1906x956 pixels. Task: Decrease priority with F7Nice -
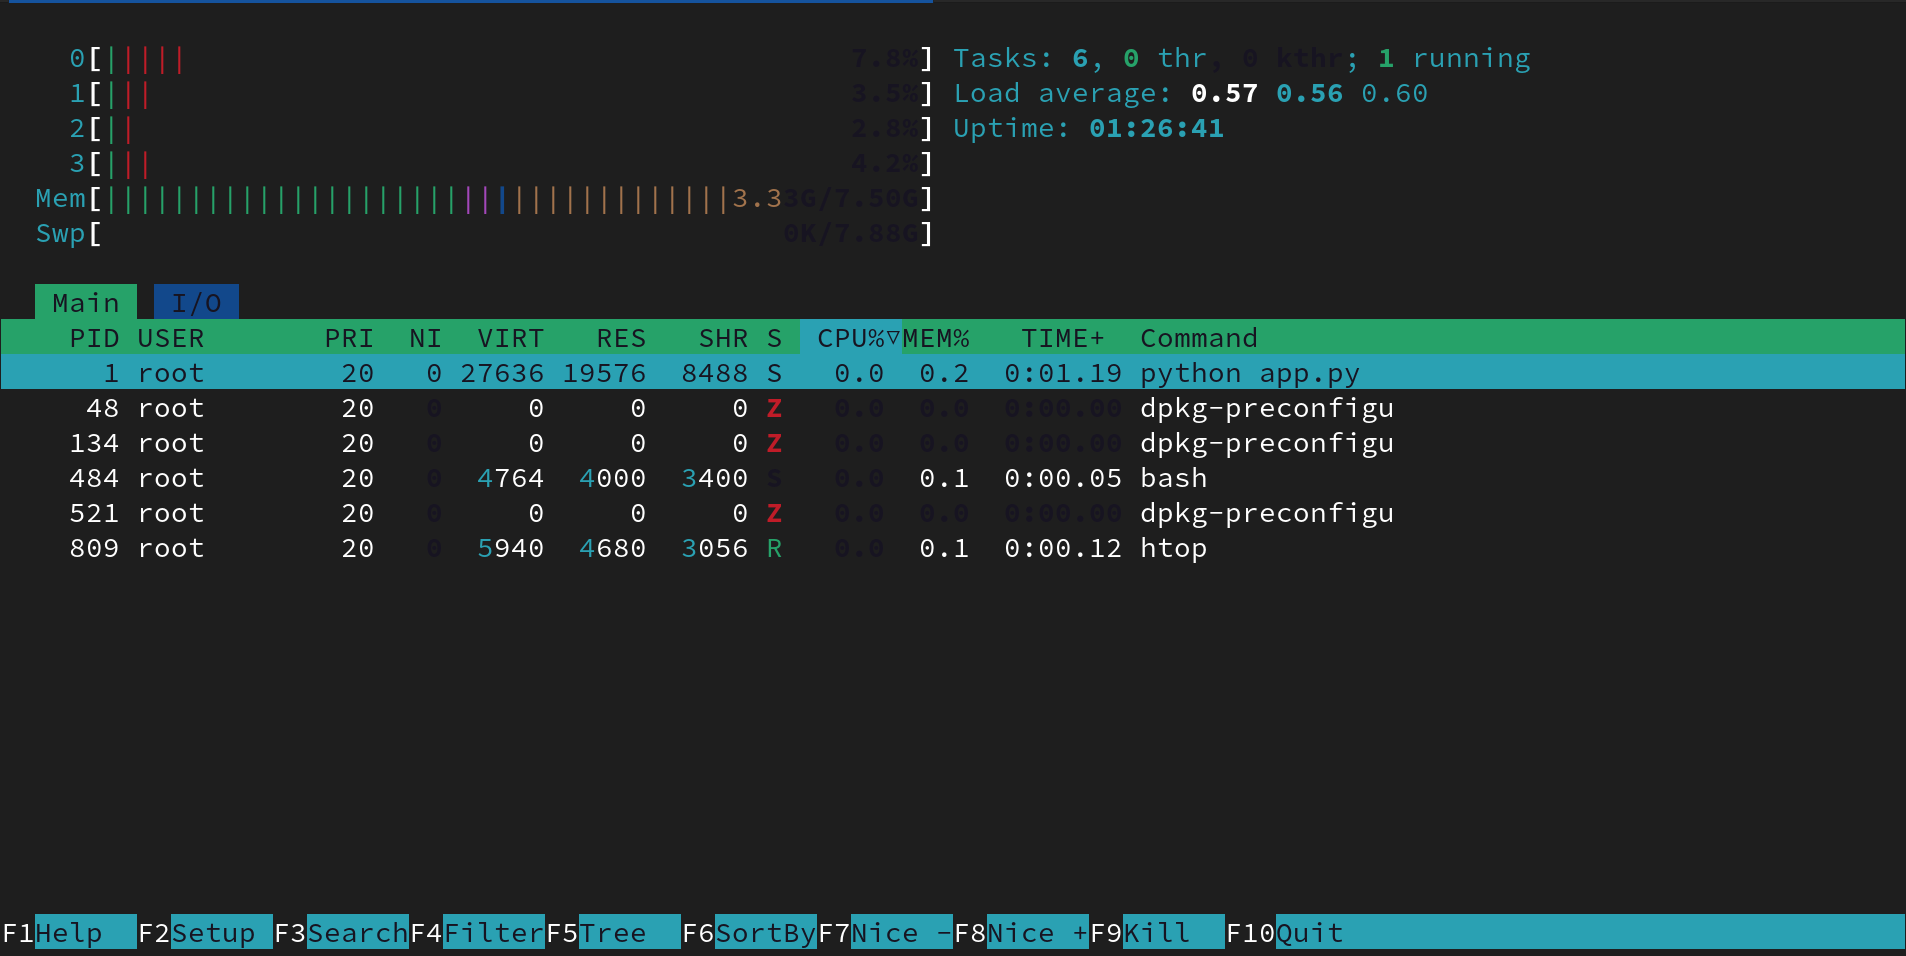(x=885, y=933)
